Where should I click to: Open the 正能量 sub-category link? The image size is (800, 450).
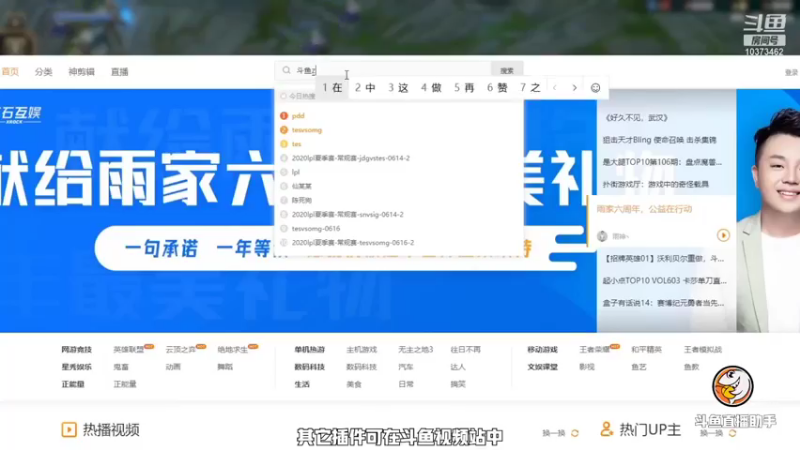124,384
